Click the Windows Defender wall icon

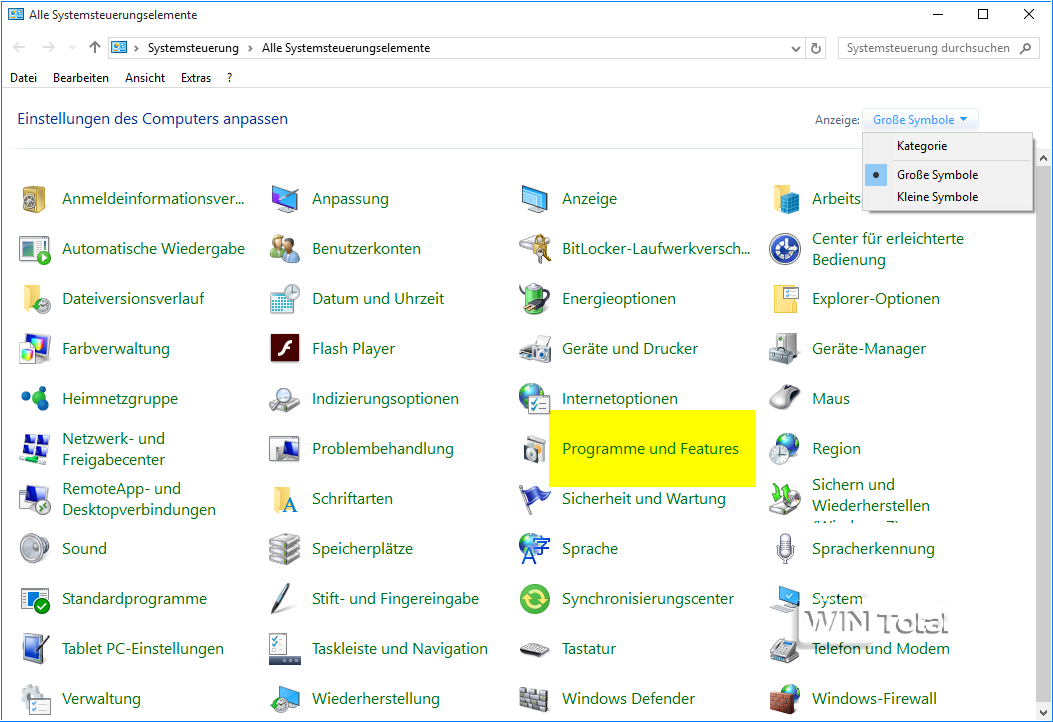535,699
